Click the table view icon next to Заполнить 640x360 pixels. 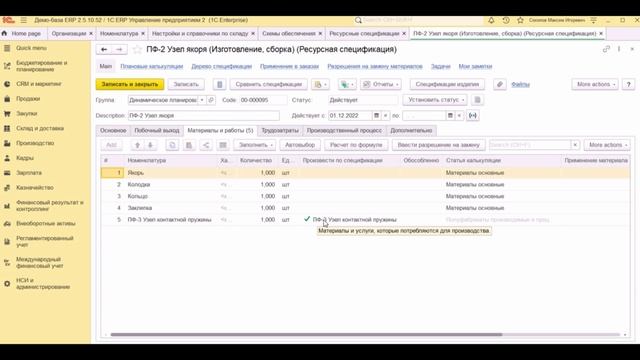click(x=223, y=145)
